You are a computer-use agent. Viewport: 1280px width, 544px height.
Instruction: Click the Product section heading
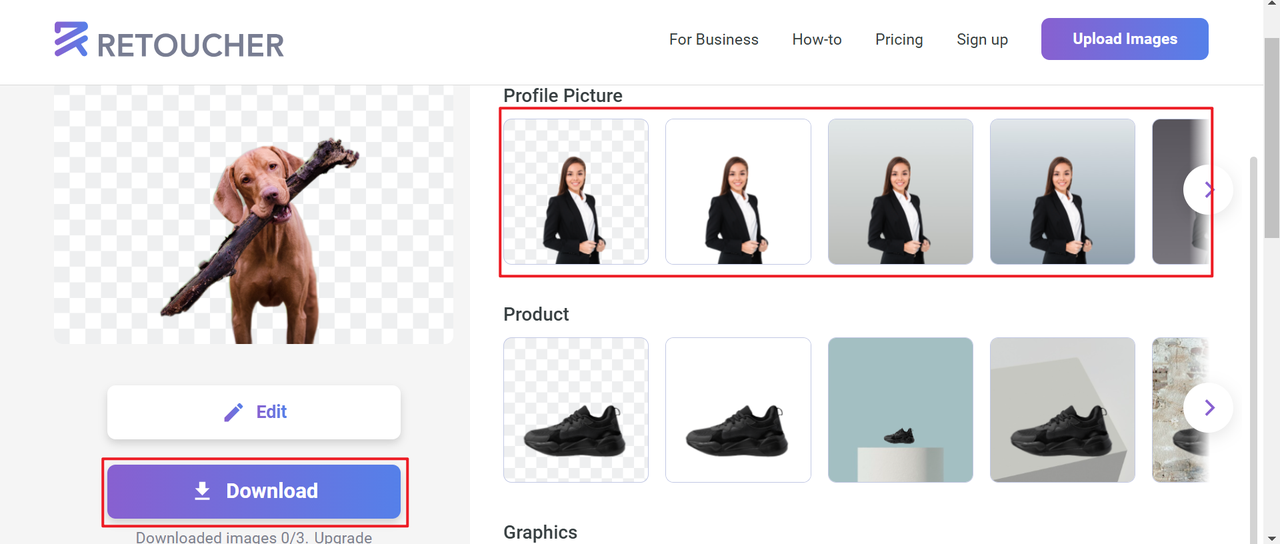pyautogui.click(x=536, y=314)
